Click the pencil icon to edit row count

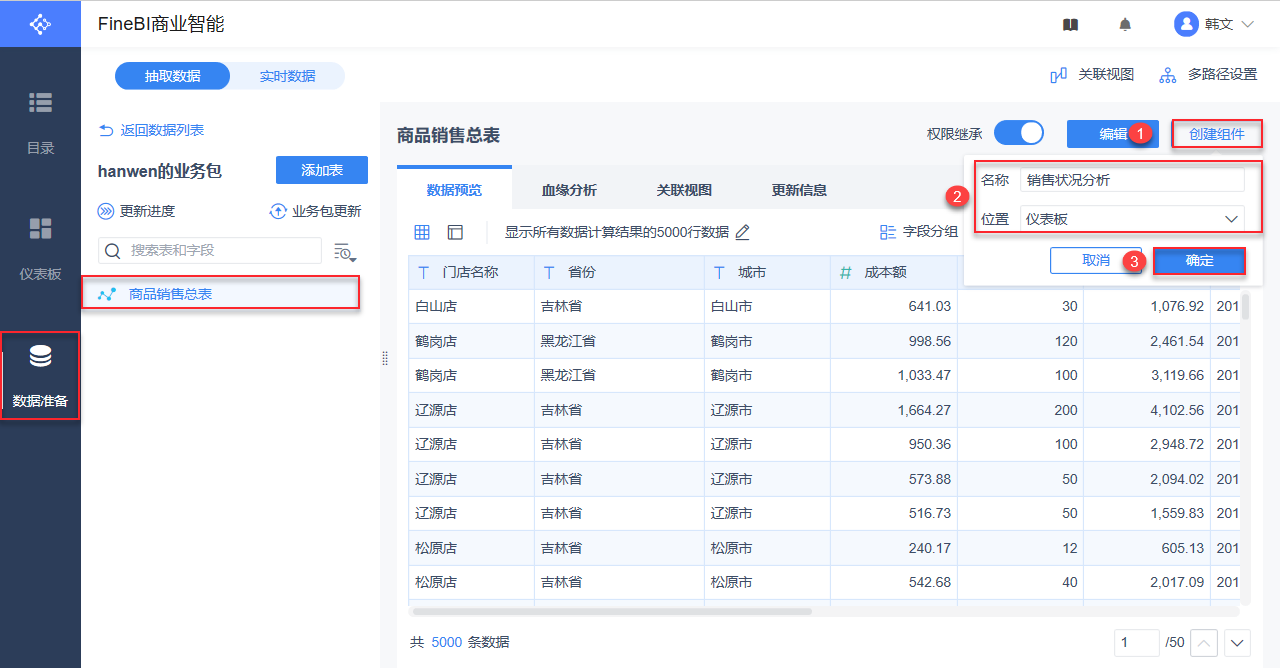click(742, 232)
